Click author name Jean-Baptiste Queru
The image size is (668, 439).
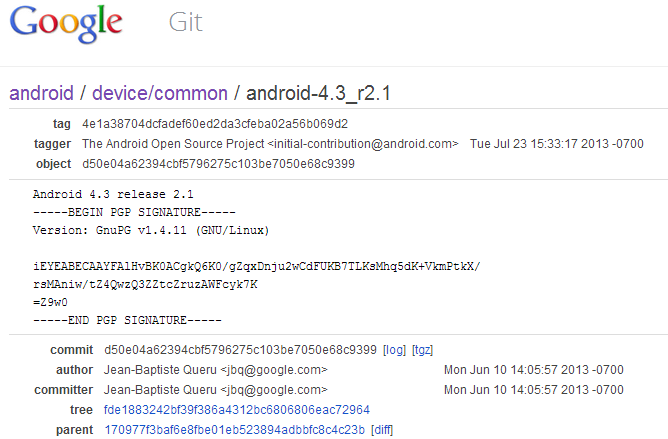coord(160,370)
